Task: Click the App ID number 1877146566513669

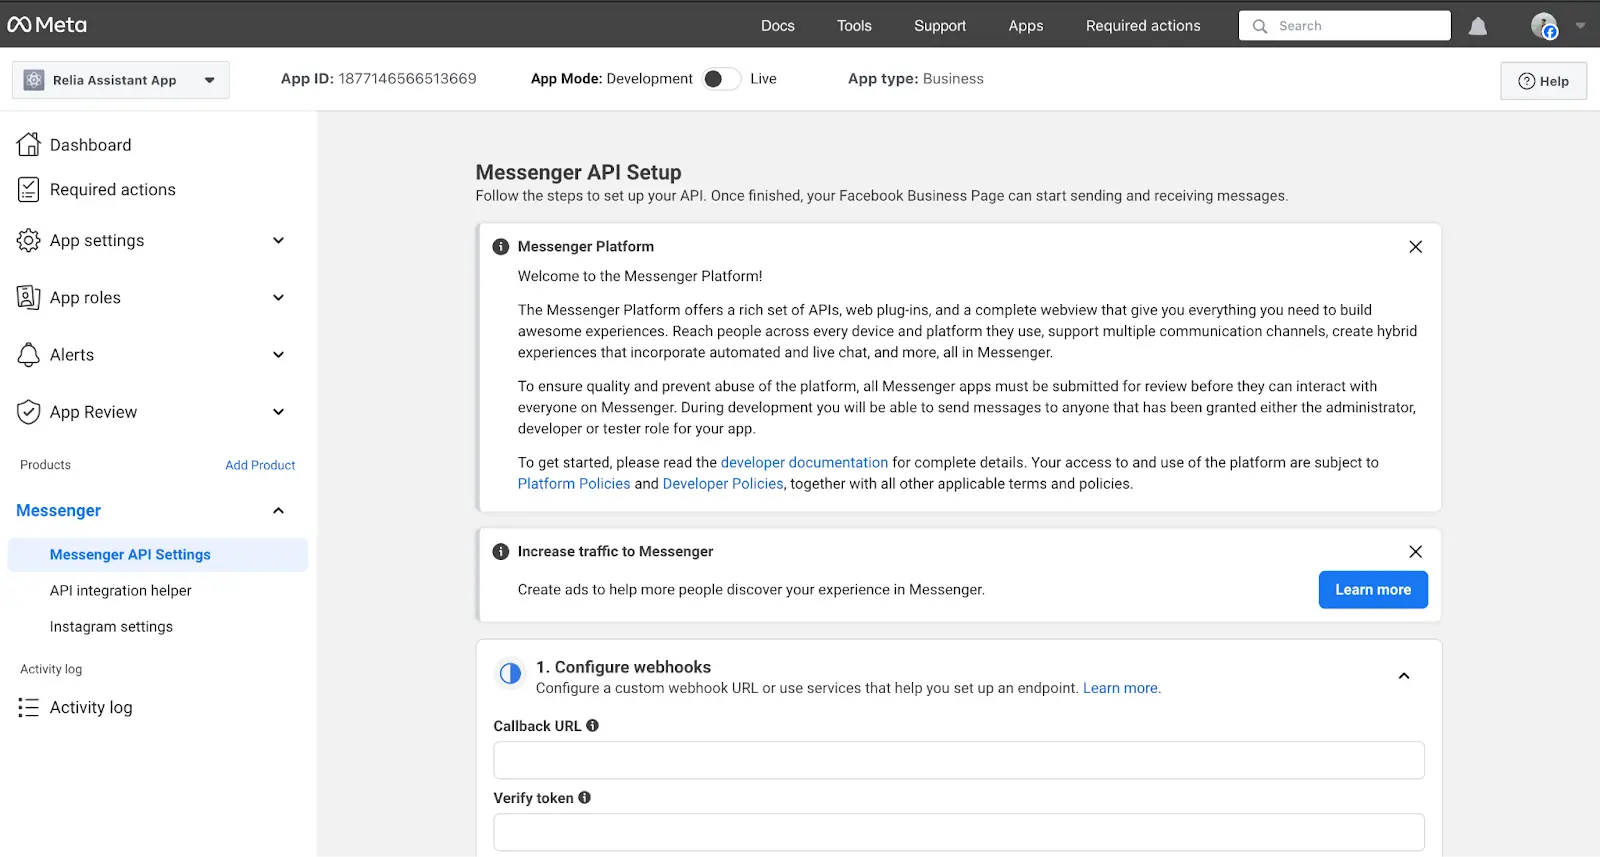Action: point(407,79)
